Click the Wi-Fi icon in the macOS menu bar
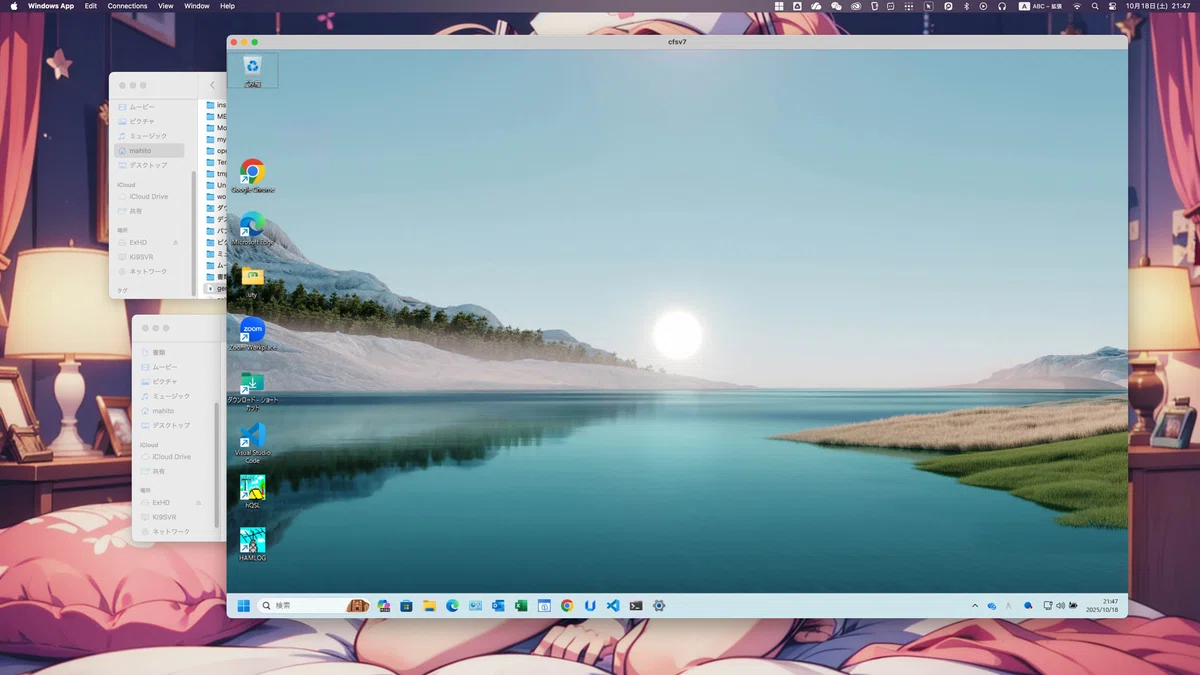The height and width of the screenshot is (675, 1200). 1077,6
